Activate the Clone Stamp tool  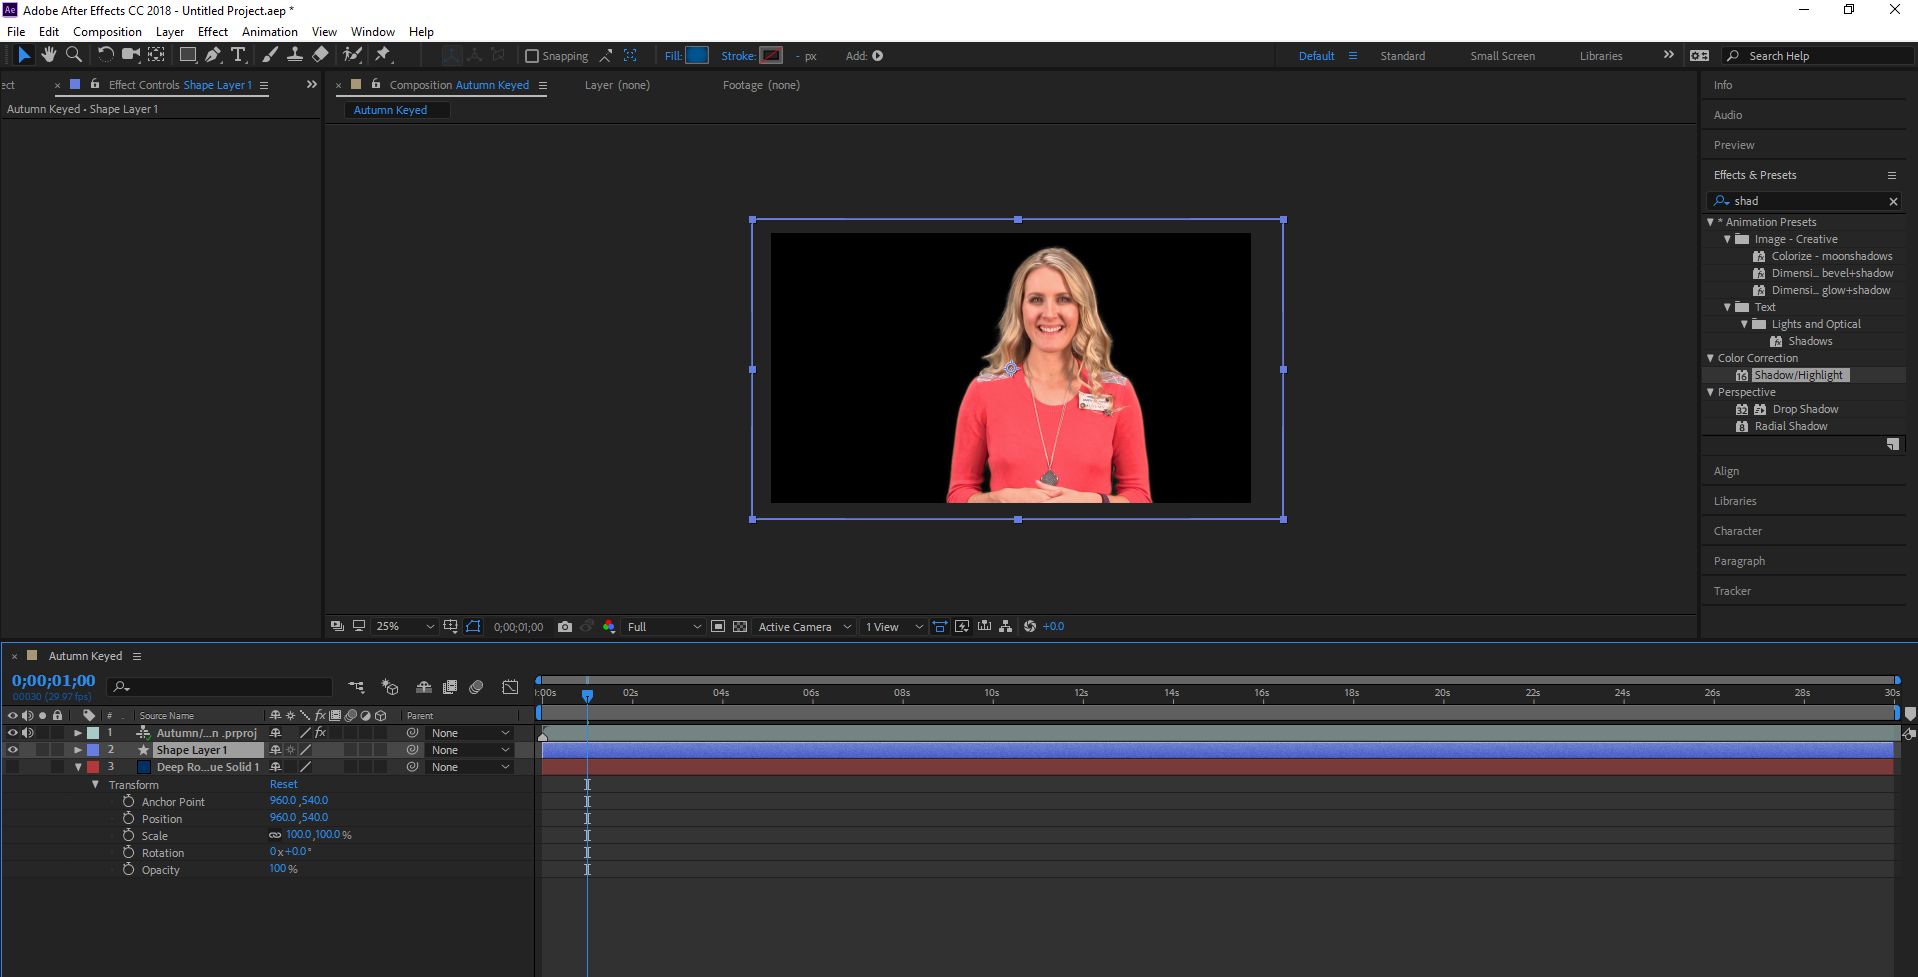point(295,55)
